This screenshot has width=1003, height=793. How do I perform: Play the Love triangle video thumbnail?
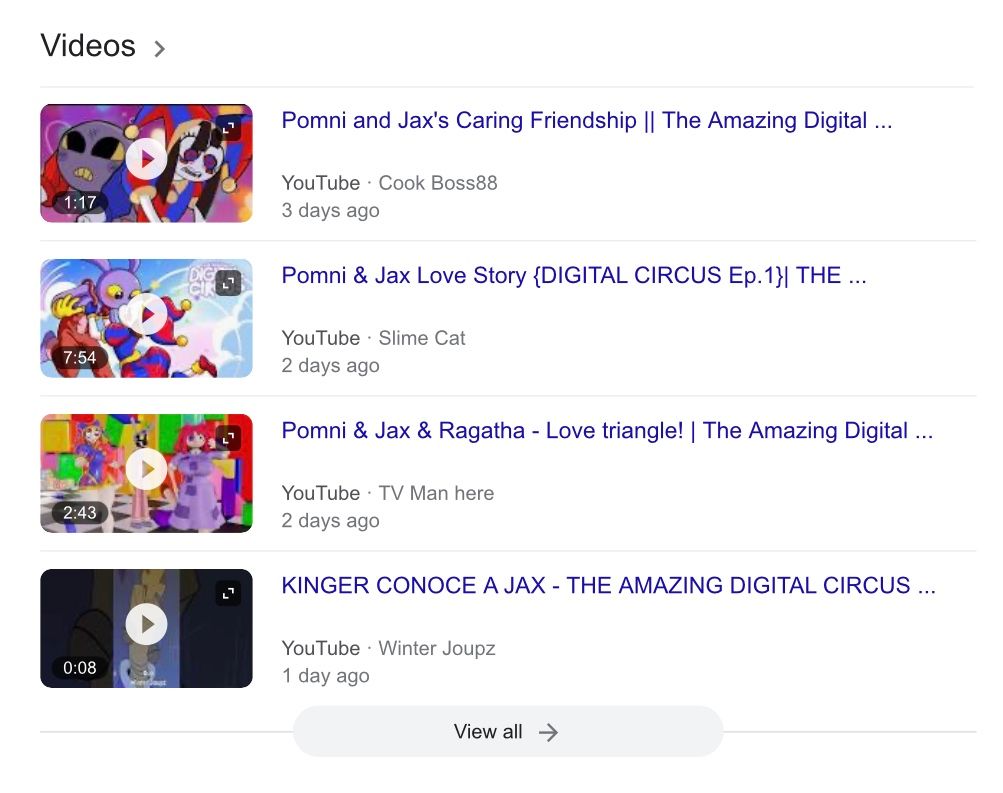tap(146, 470)
